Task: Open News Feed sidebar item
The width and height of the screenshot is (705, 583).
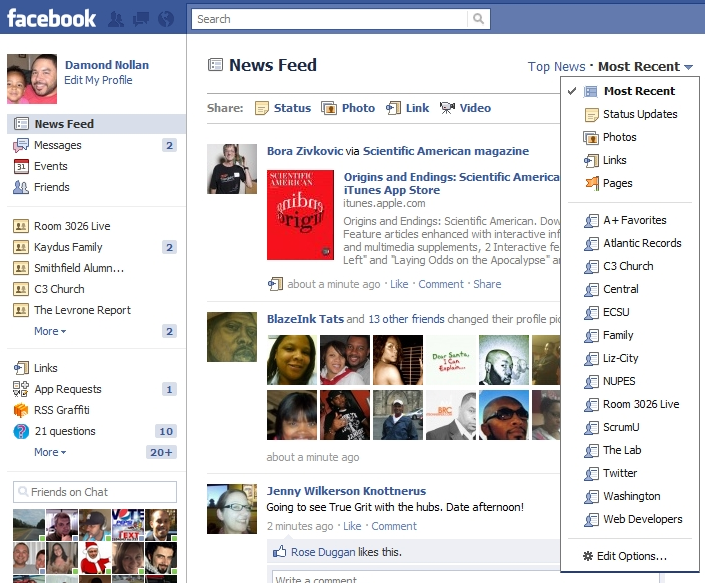Action: click(x=96, y=124)
